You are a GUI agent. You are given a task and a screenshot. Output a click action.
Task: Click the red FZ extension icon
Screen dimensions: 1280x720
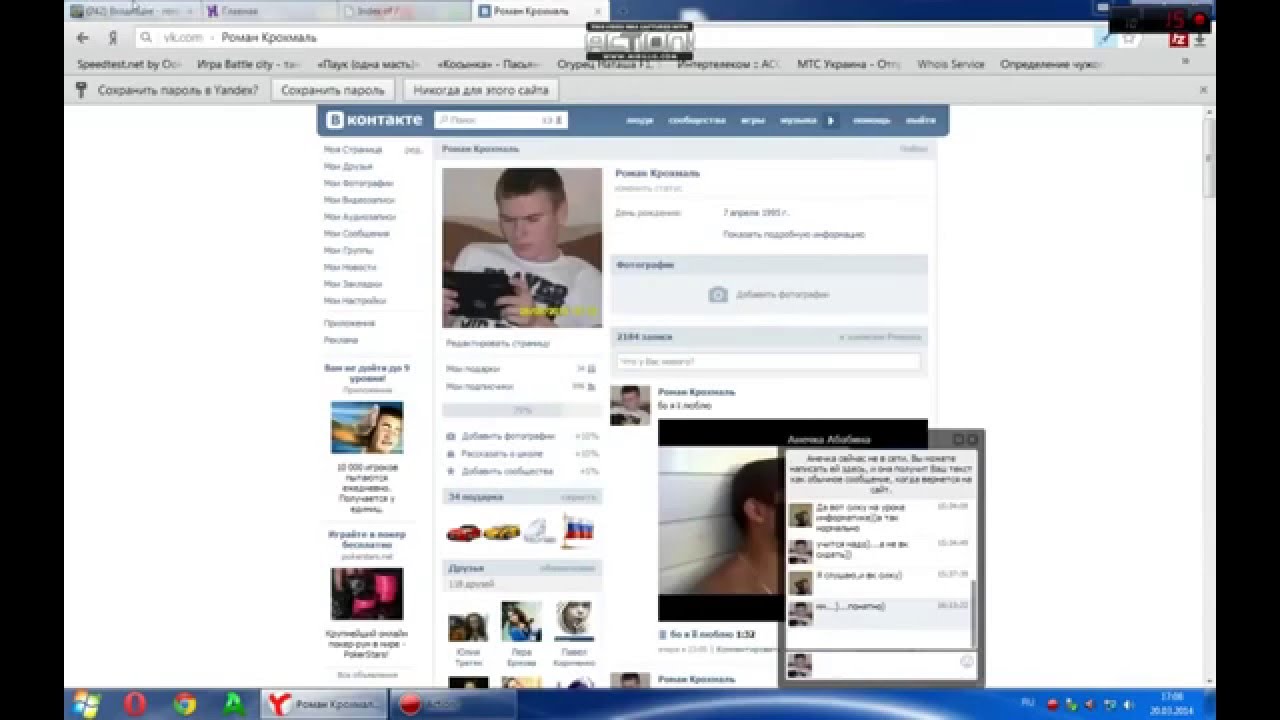[1178, 39]
